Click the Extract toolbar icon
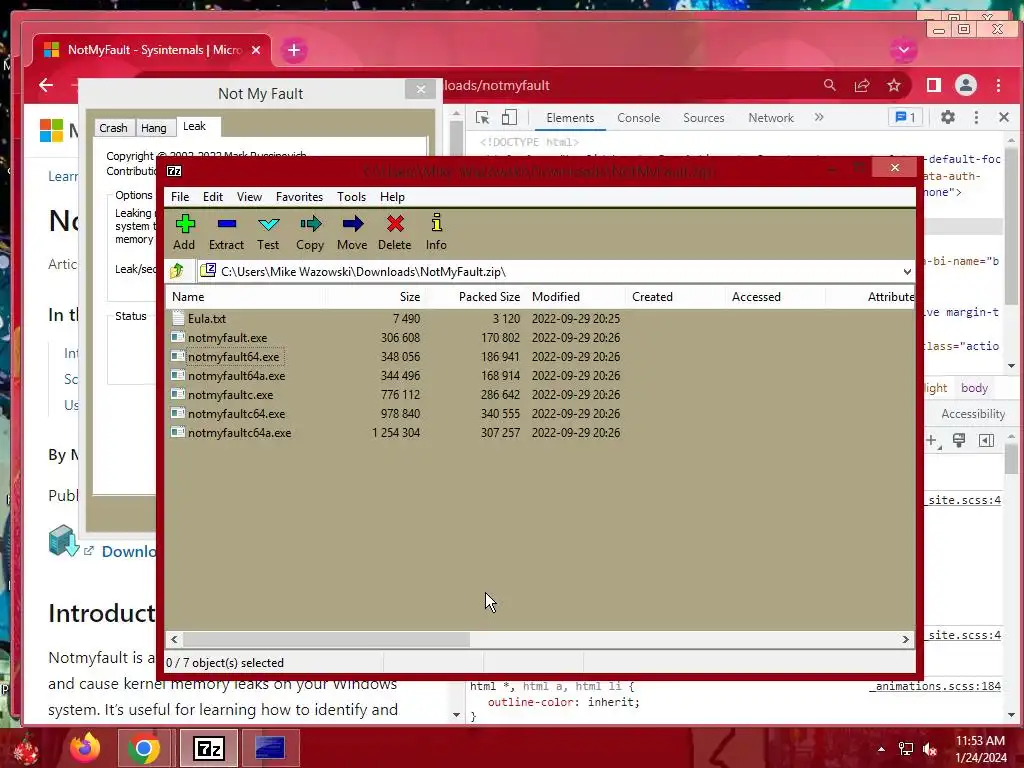The height and width of the screenshot is (768, 1024). [x=226, y=232]
